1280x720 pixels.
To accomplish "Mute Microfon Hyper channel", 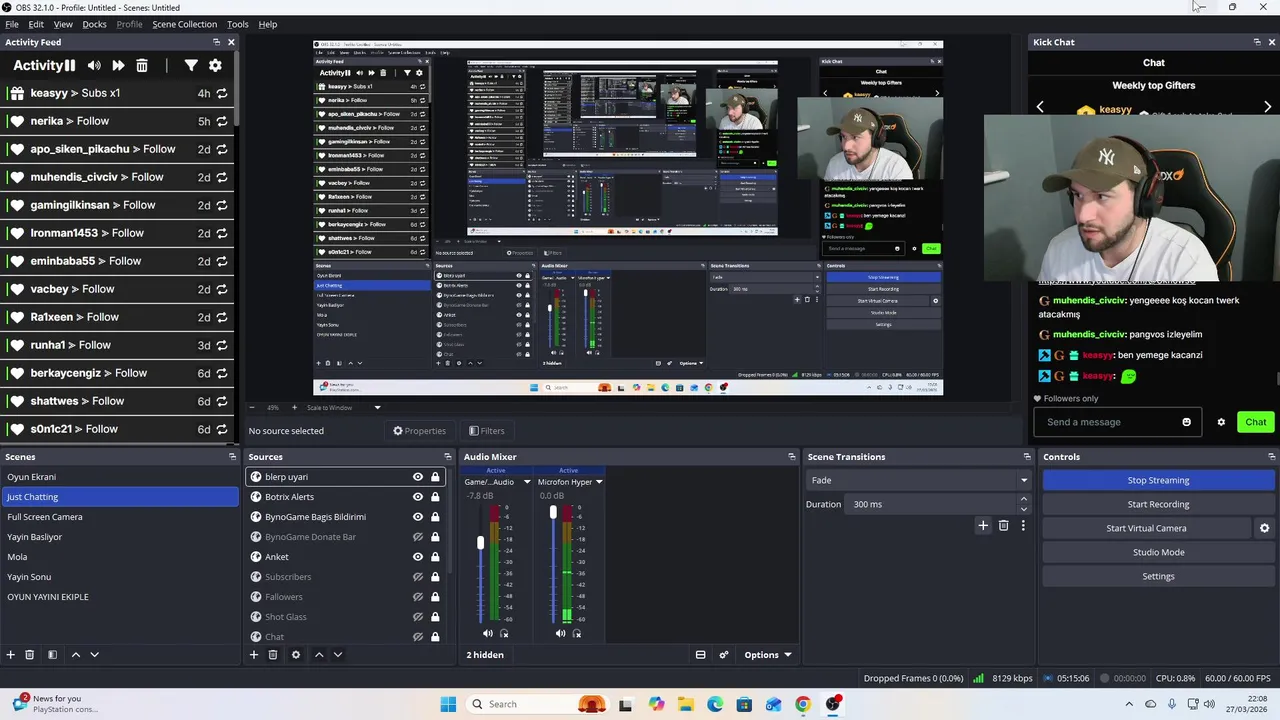I will 560,633.
